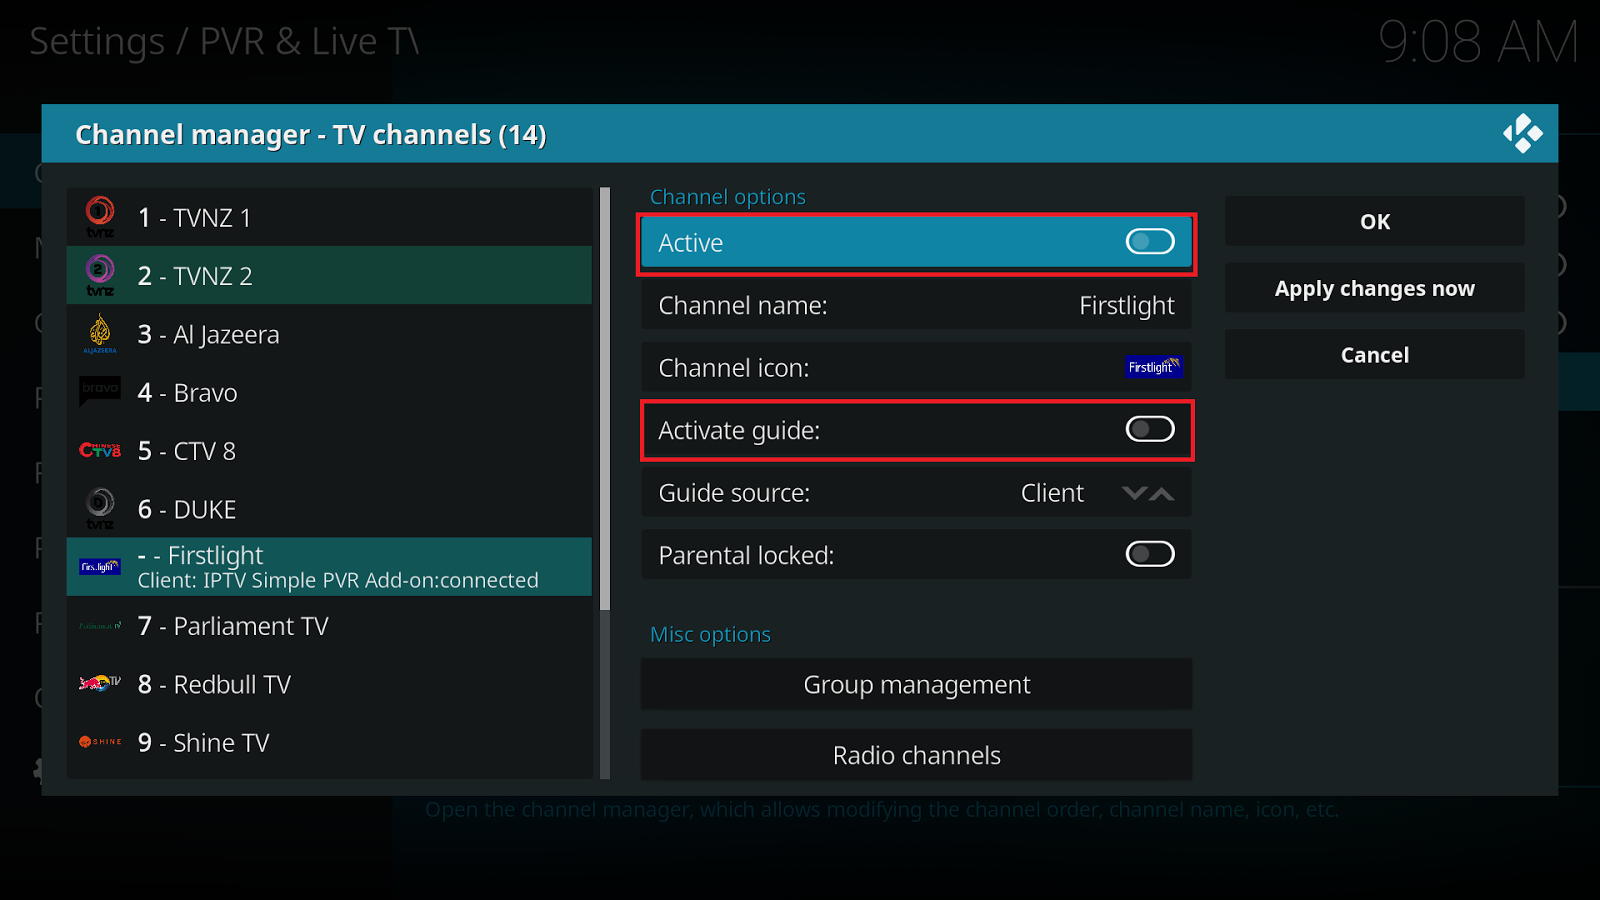Turn on the Activate guide switch

pos(1149,429)
